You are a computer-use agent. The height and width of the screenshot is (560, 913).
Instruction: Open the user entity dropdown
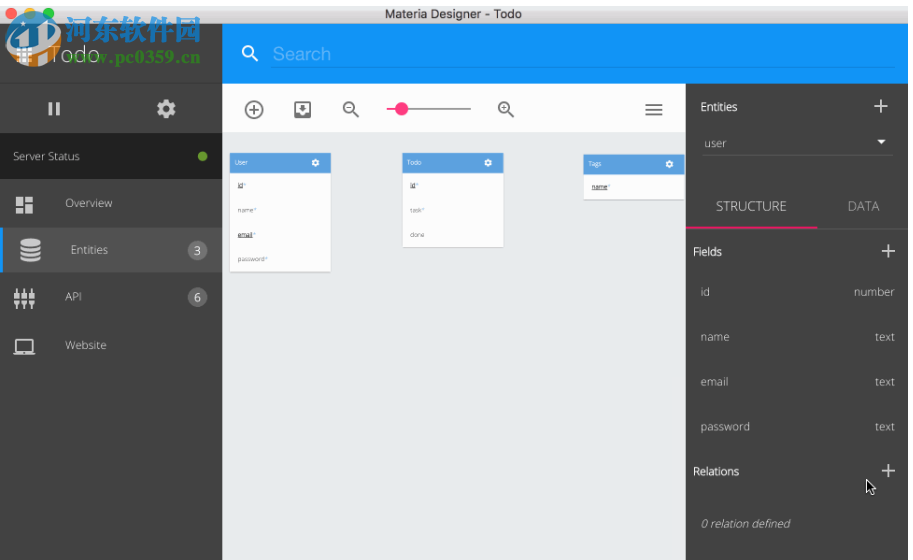point(795,143)
